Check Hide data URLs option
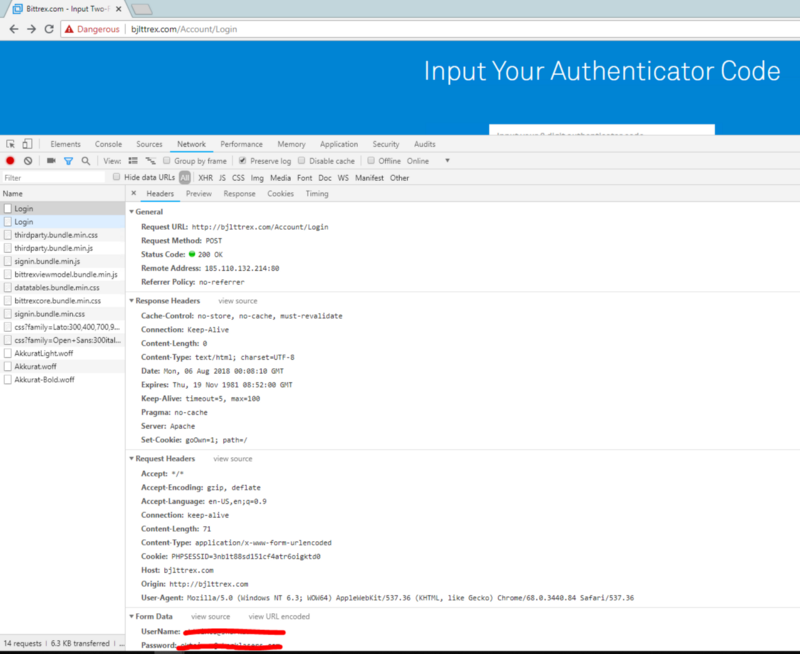The image size is (800, 654). (116, 177)
